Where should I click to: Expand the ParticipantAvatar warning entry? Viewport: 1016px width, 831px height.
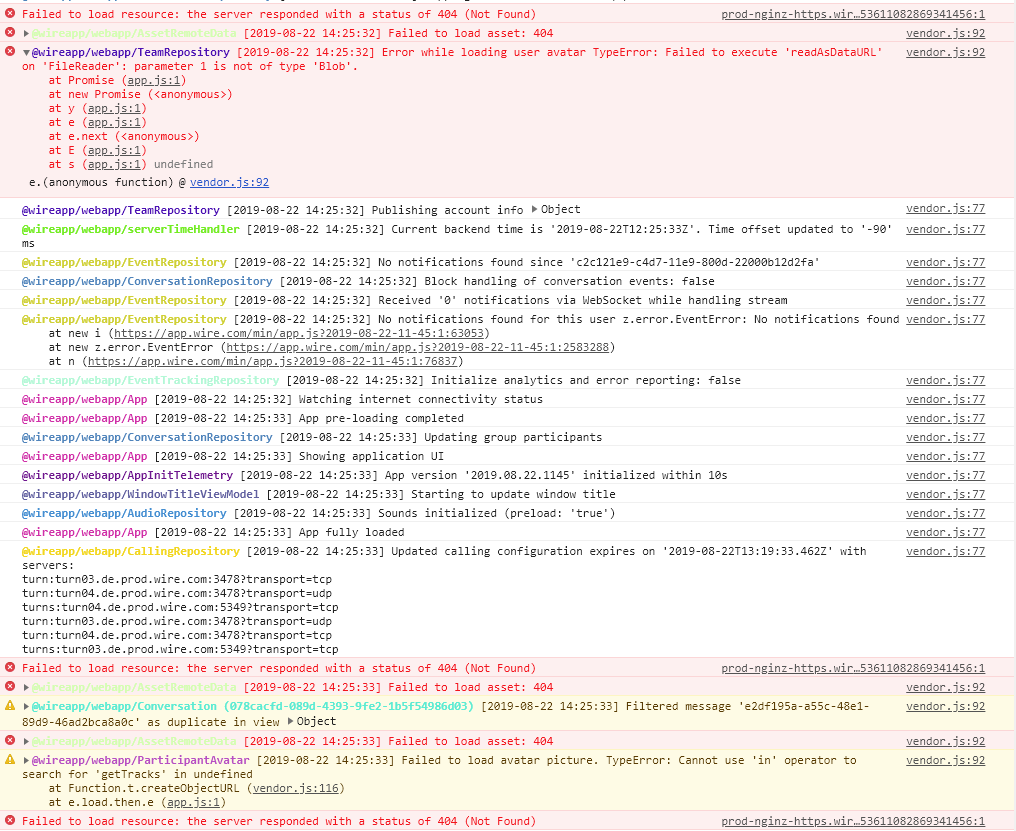click(x=26, y=760)
